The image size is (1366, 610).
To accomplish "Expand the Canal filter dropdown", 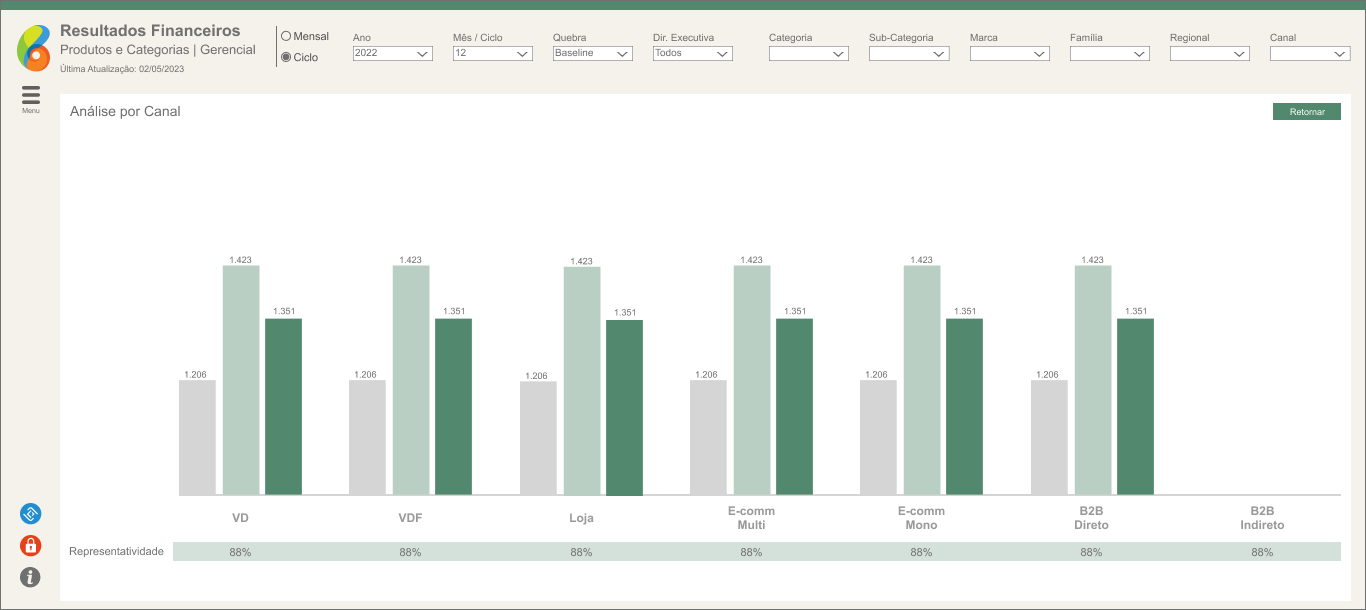I will point(1309,54).
